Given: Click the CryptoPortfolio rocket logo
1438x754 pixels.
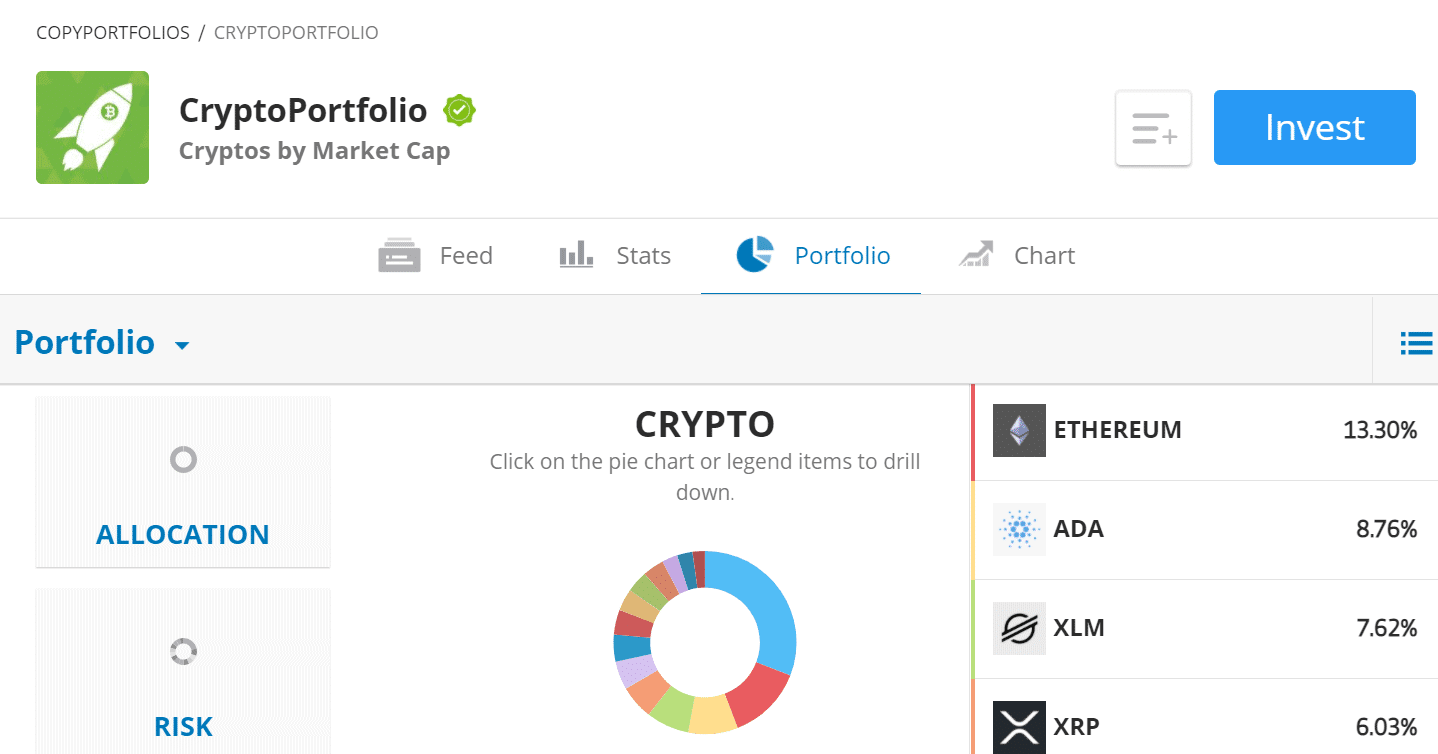Looking at the screenshot, I should [x=92, y=127].
